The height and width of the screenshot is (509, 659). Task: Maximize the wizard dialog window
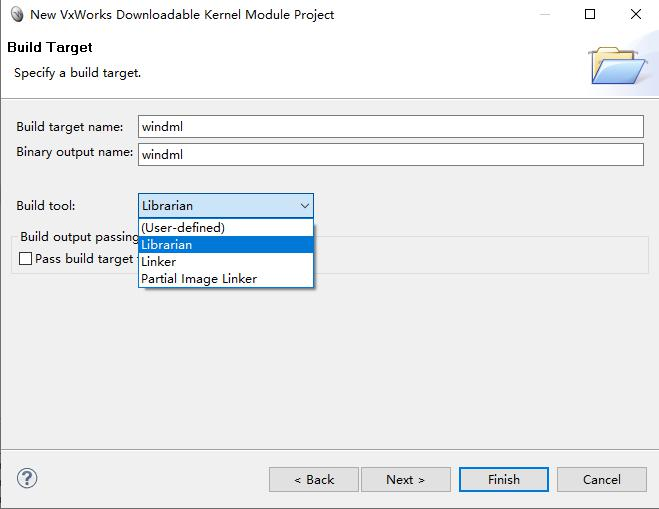[590, 14]
